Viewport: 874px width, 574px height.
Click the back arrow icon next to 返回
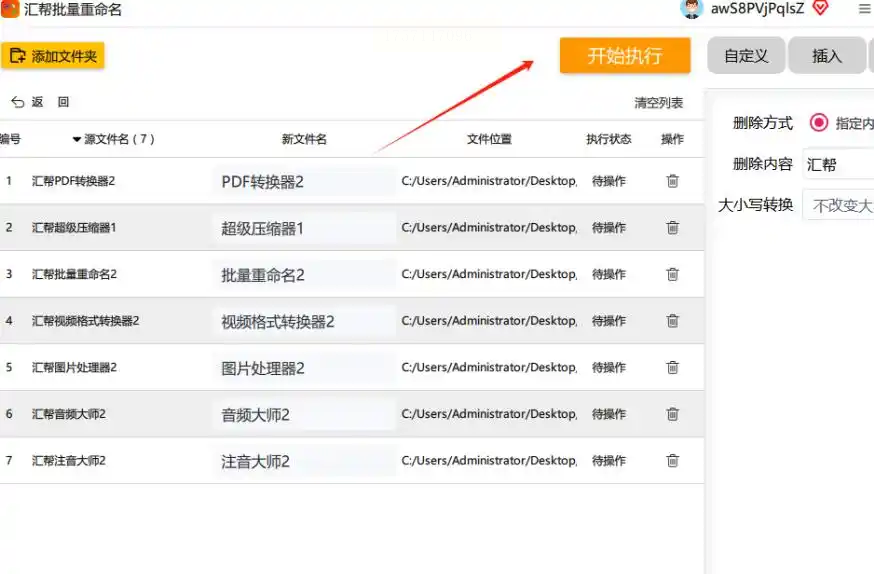17,102
